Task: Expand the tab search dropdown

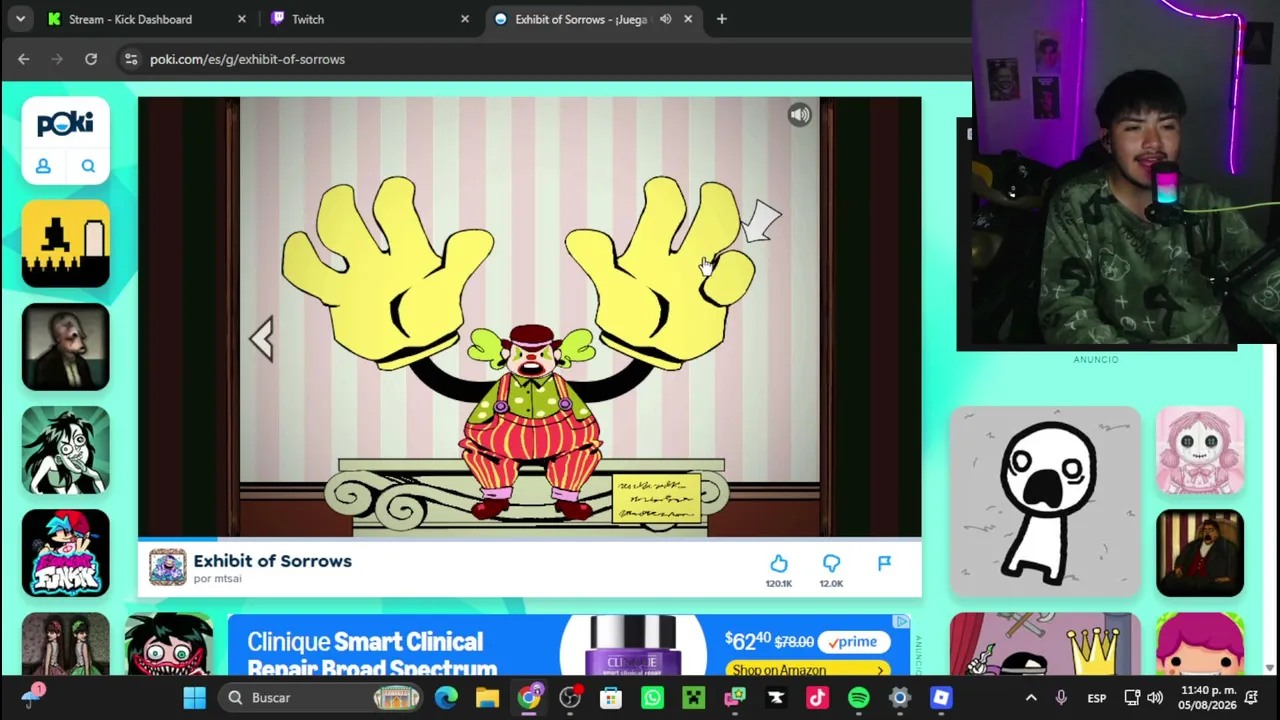Action: [x=20, y=19]
